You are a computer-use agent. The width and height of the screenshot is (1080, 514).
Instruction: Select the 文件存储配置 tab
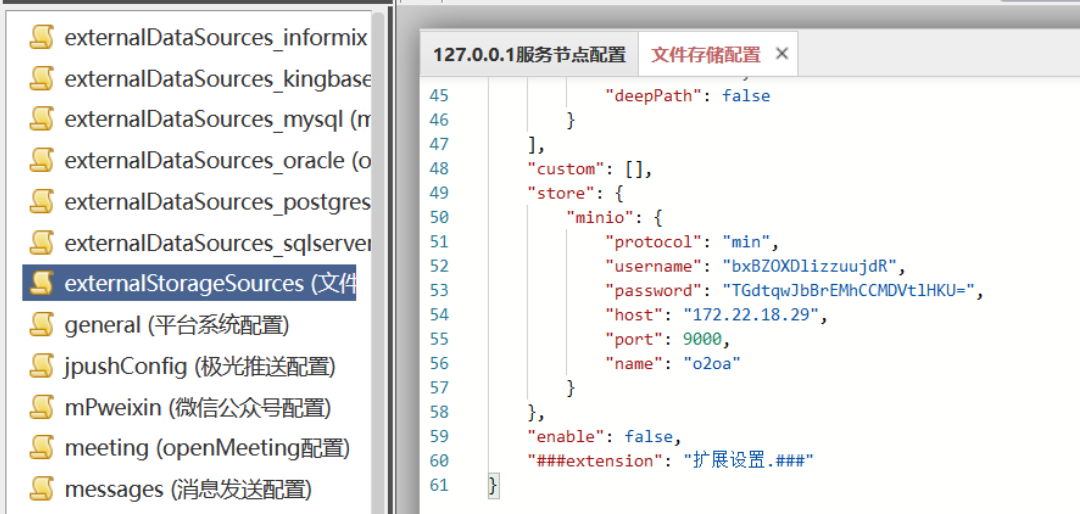click(x=705, y=54)
